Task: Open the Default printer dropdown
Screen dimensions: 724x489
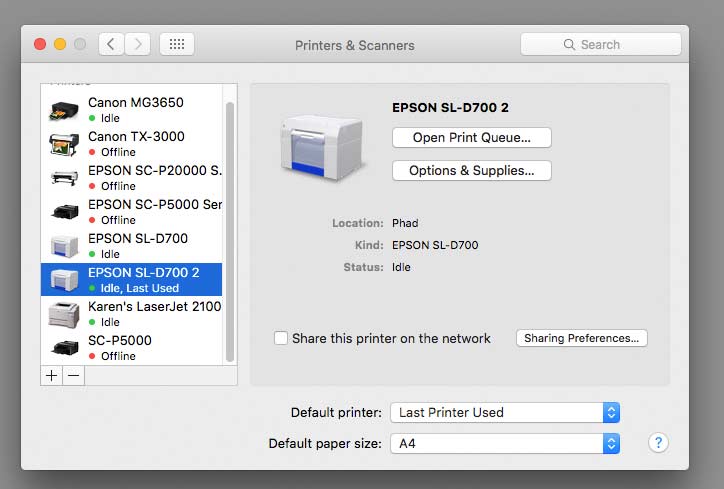Action: pos(505,412)
